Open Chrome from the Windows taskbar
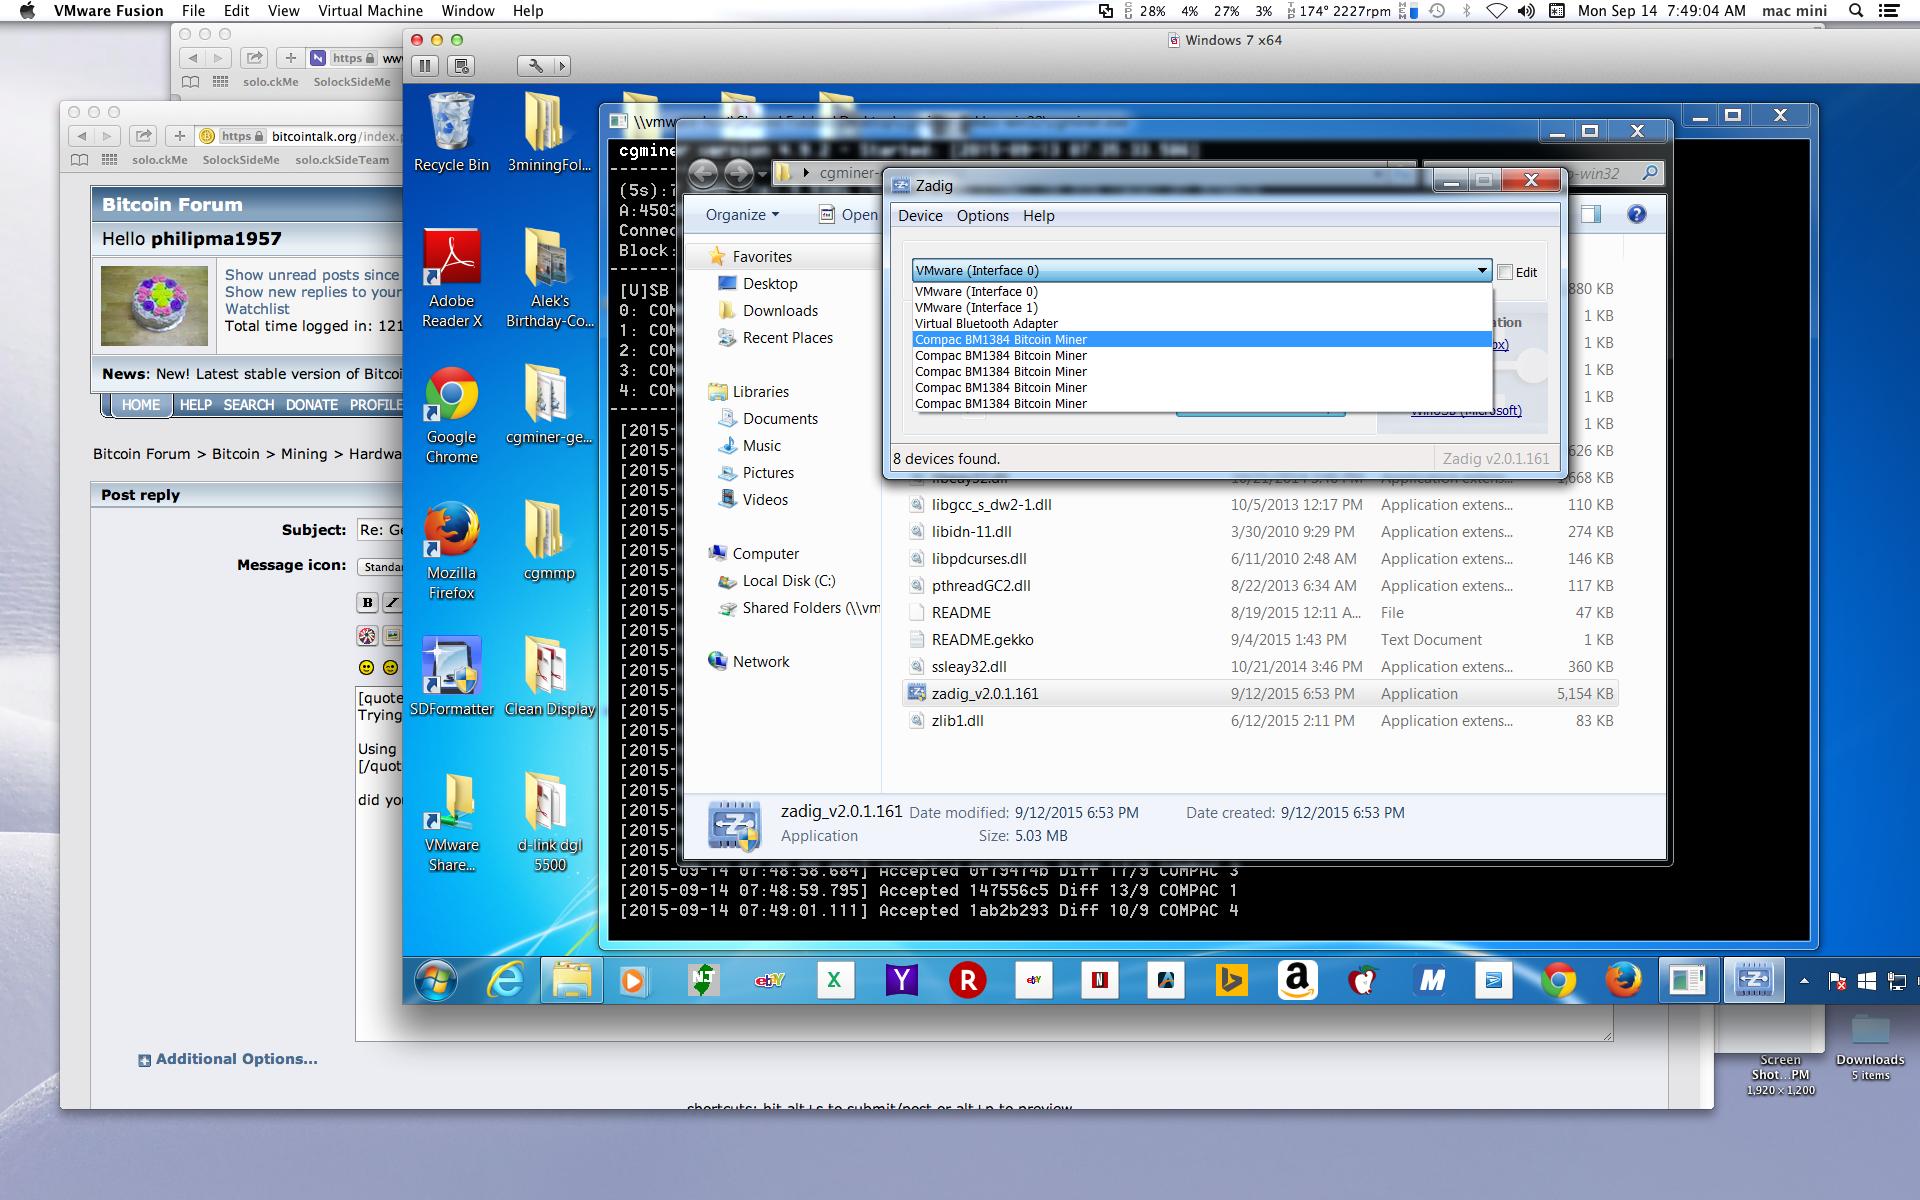This screenshot has height=1200, width=1920. coord(1558,981)
